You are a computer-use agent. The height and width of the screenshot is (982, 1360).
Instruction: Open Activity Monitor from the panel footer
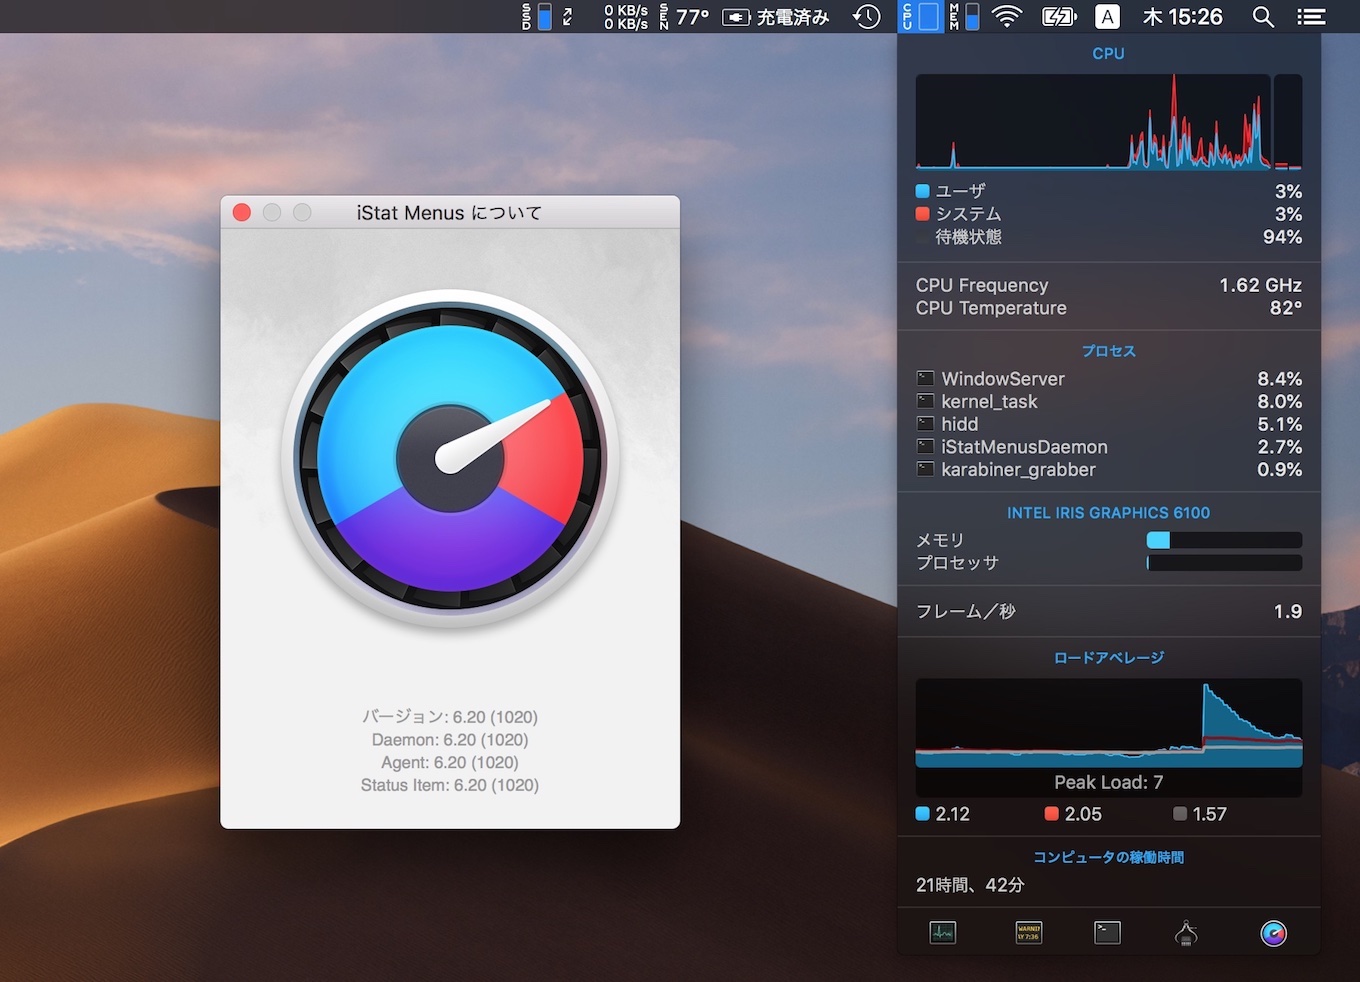[942, 933]
